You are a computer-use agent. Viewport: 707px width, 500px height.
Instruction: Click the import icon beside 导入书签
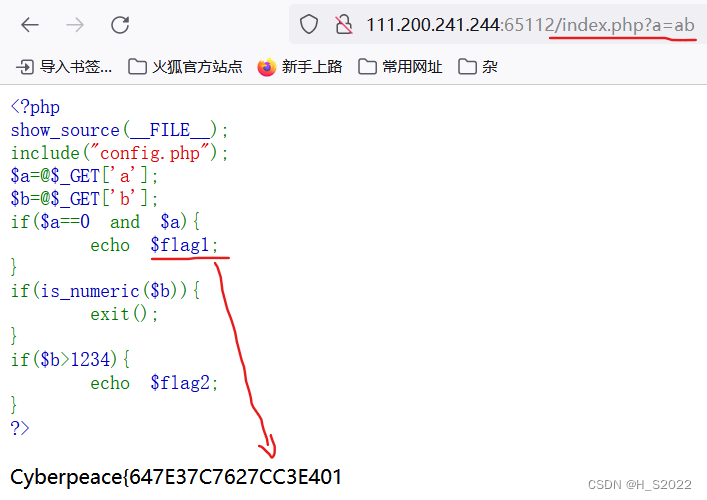(x=25, y=67)
